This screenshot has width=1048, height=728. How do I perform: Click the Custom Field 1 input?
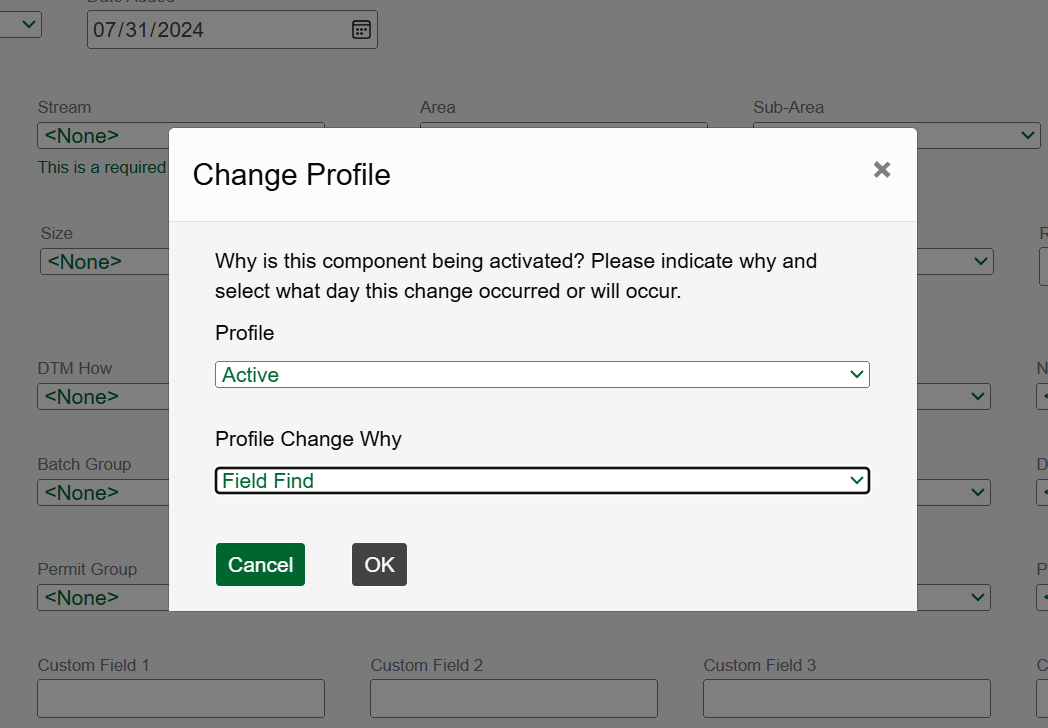181,699
